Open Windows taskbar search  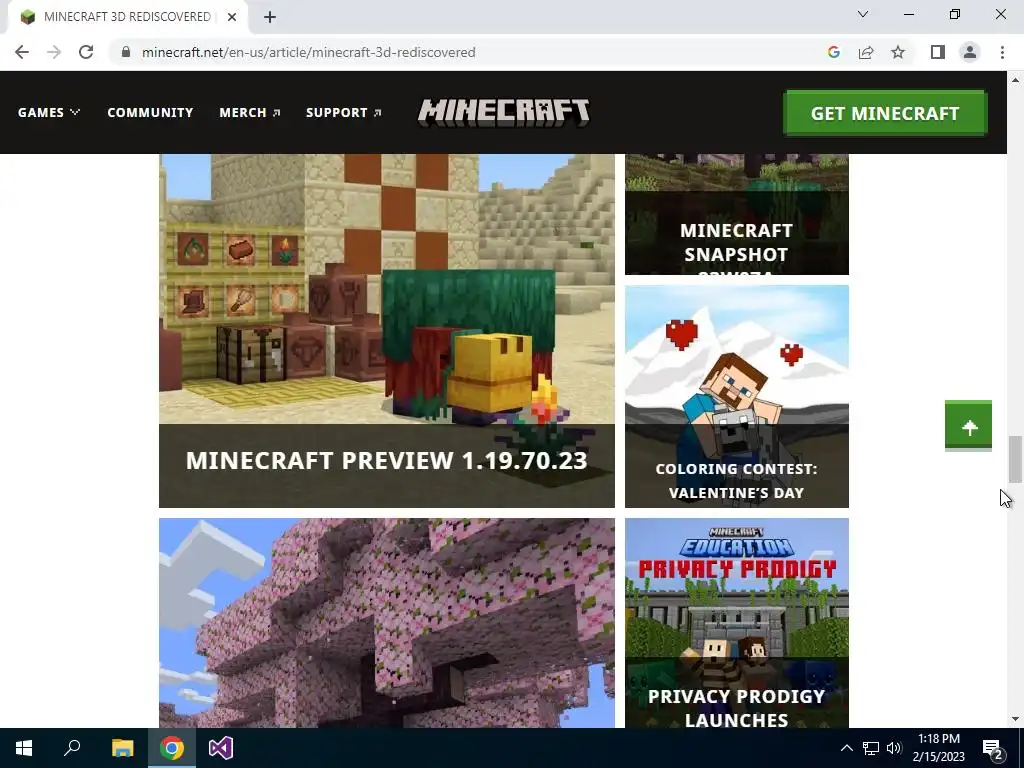(72, 748)
